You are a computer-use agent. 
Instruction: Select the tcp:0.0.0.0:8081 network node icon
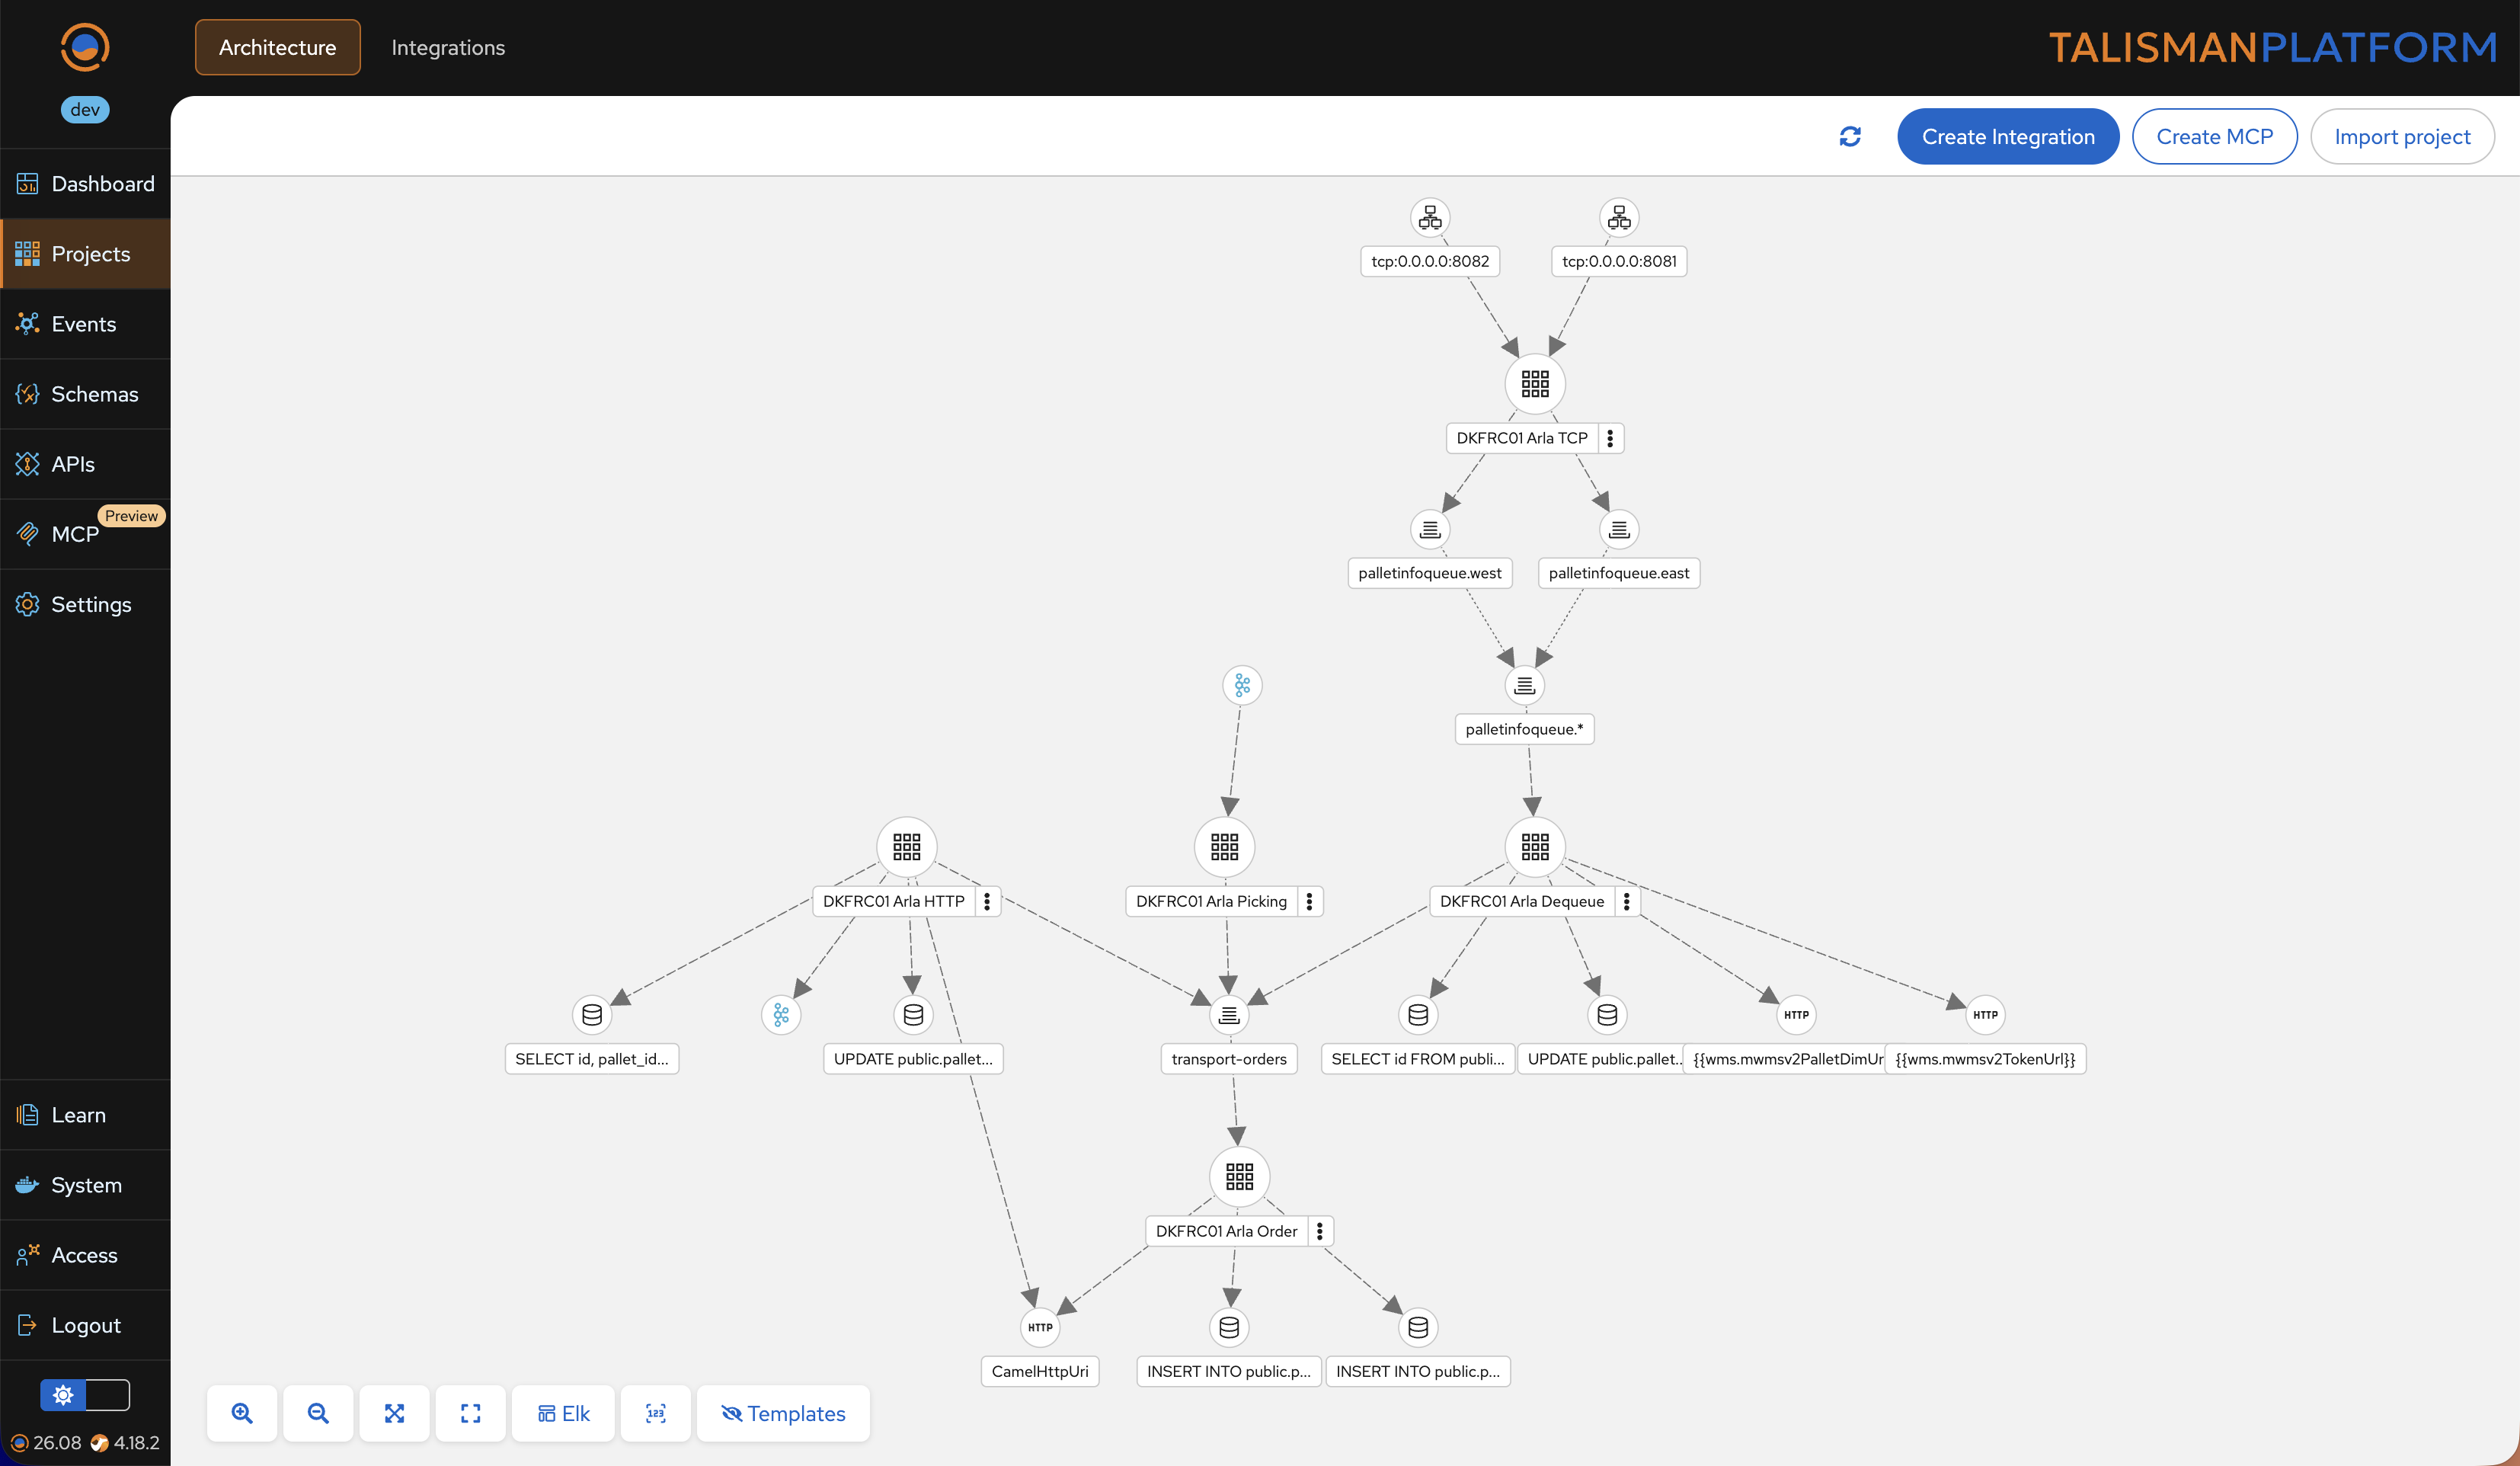pyautogui.click(x=1619, y=217)
